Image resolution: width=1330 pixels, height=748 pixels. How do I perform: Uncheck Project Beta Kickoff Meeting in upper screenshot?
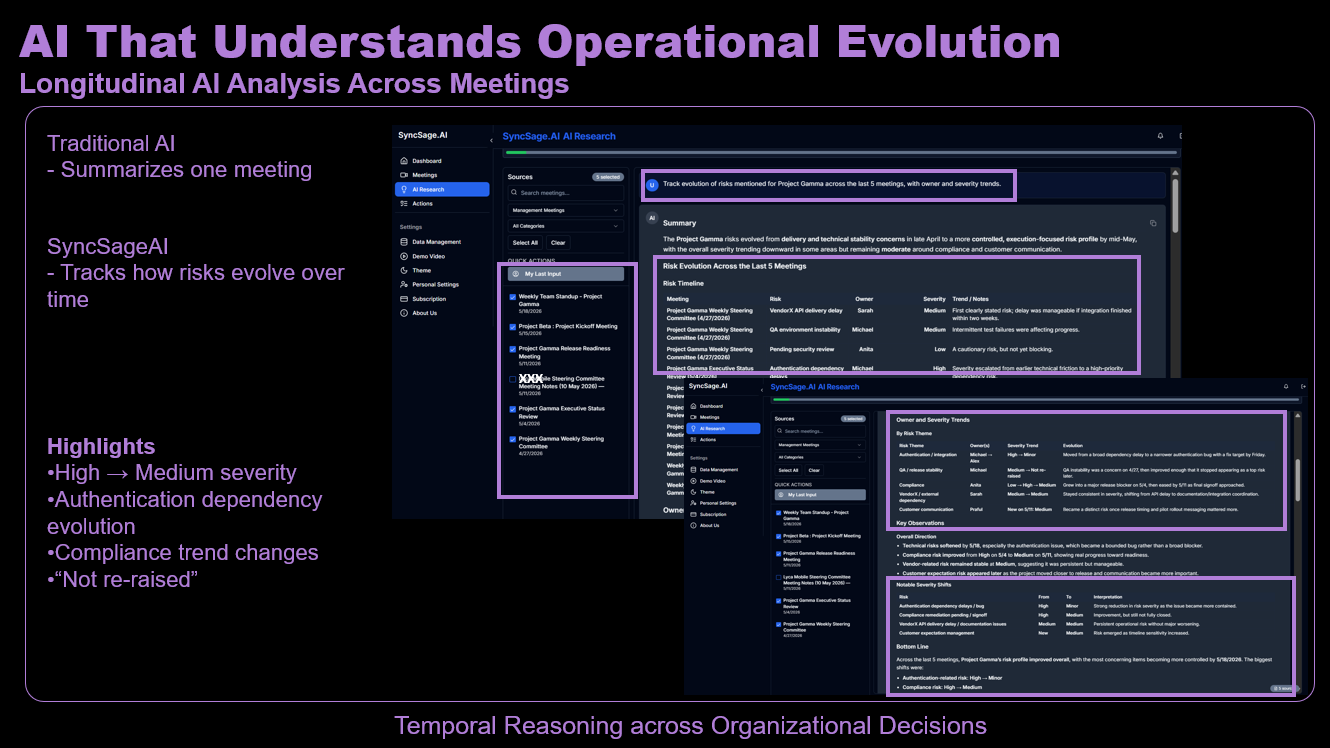click(x=513, y=326)
